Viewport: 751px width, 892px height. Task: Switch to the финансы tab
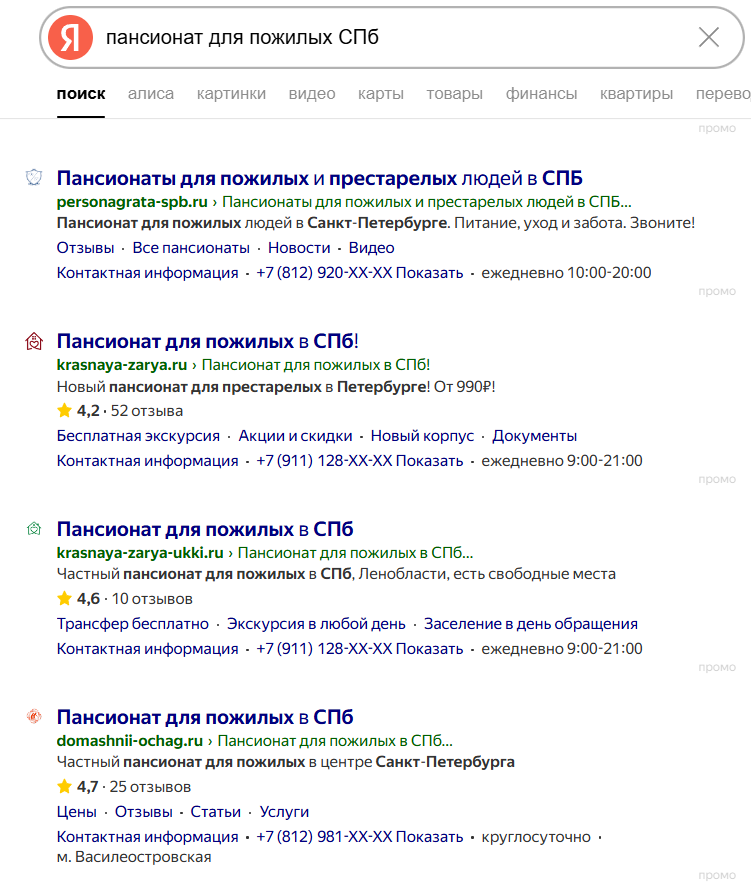(541, 94)
